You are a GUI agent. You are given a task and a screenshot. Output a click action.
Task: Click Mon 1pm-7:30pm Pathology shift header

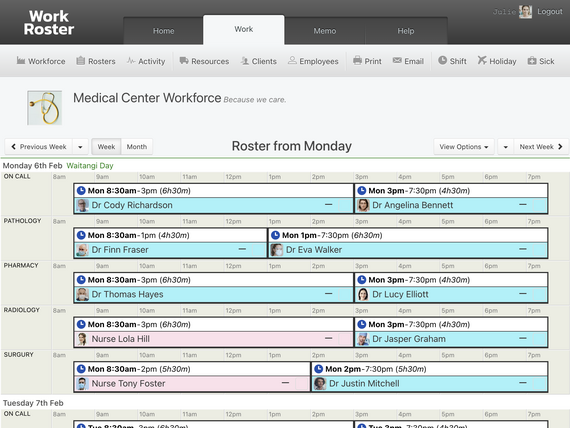408,235
